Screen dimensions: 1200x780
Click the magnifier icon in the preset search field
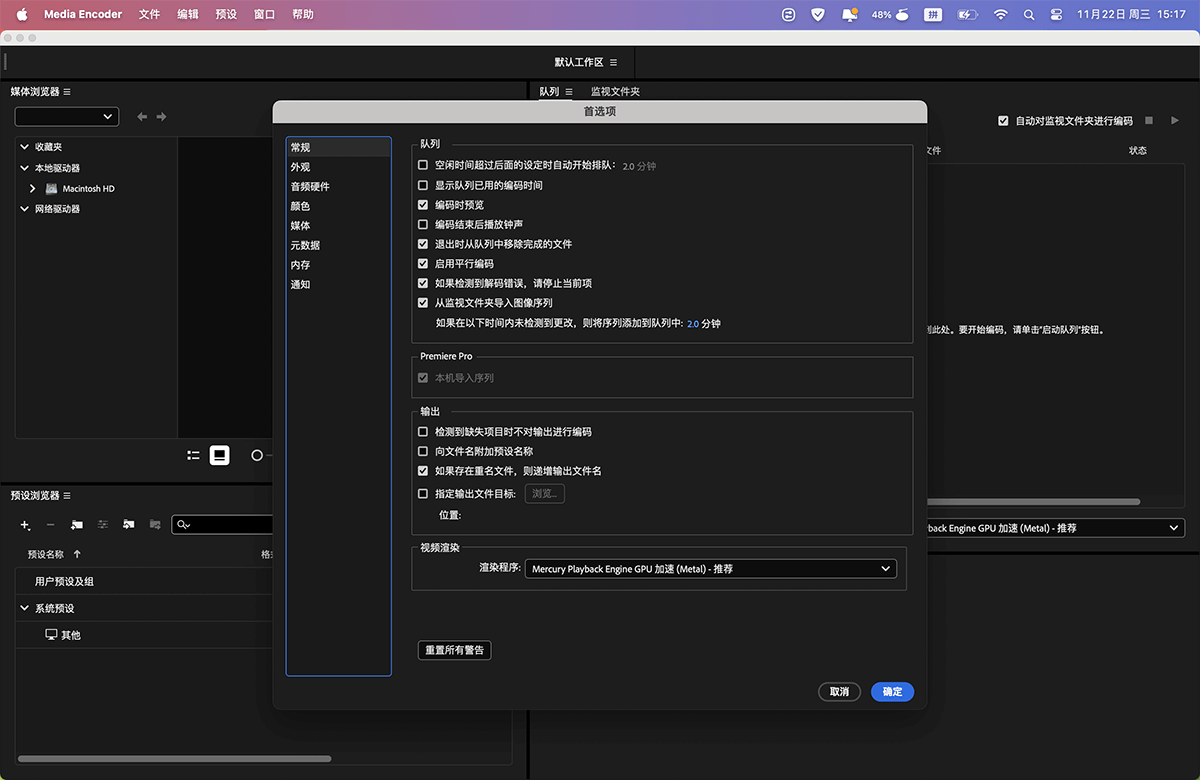point(182,525)
